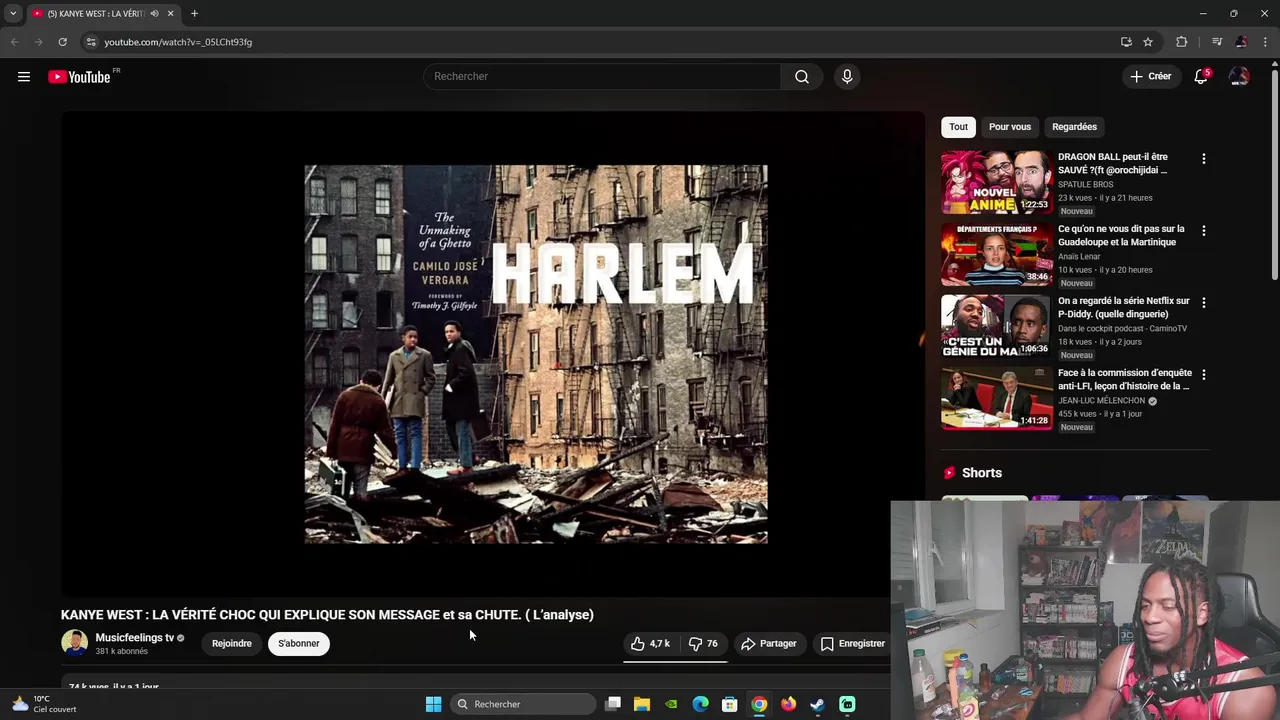Bookmark this page with the star
This screenshot has width=1280, height=720.
pyautogui.click(x=1148, y=42)
